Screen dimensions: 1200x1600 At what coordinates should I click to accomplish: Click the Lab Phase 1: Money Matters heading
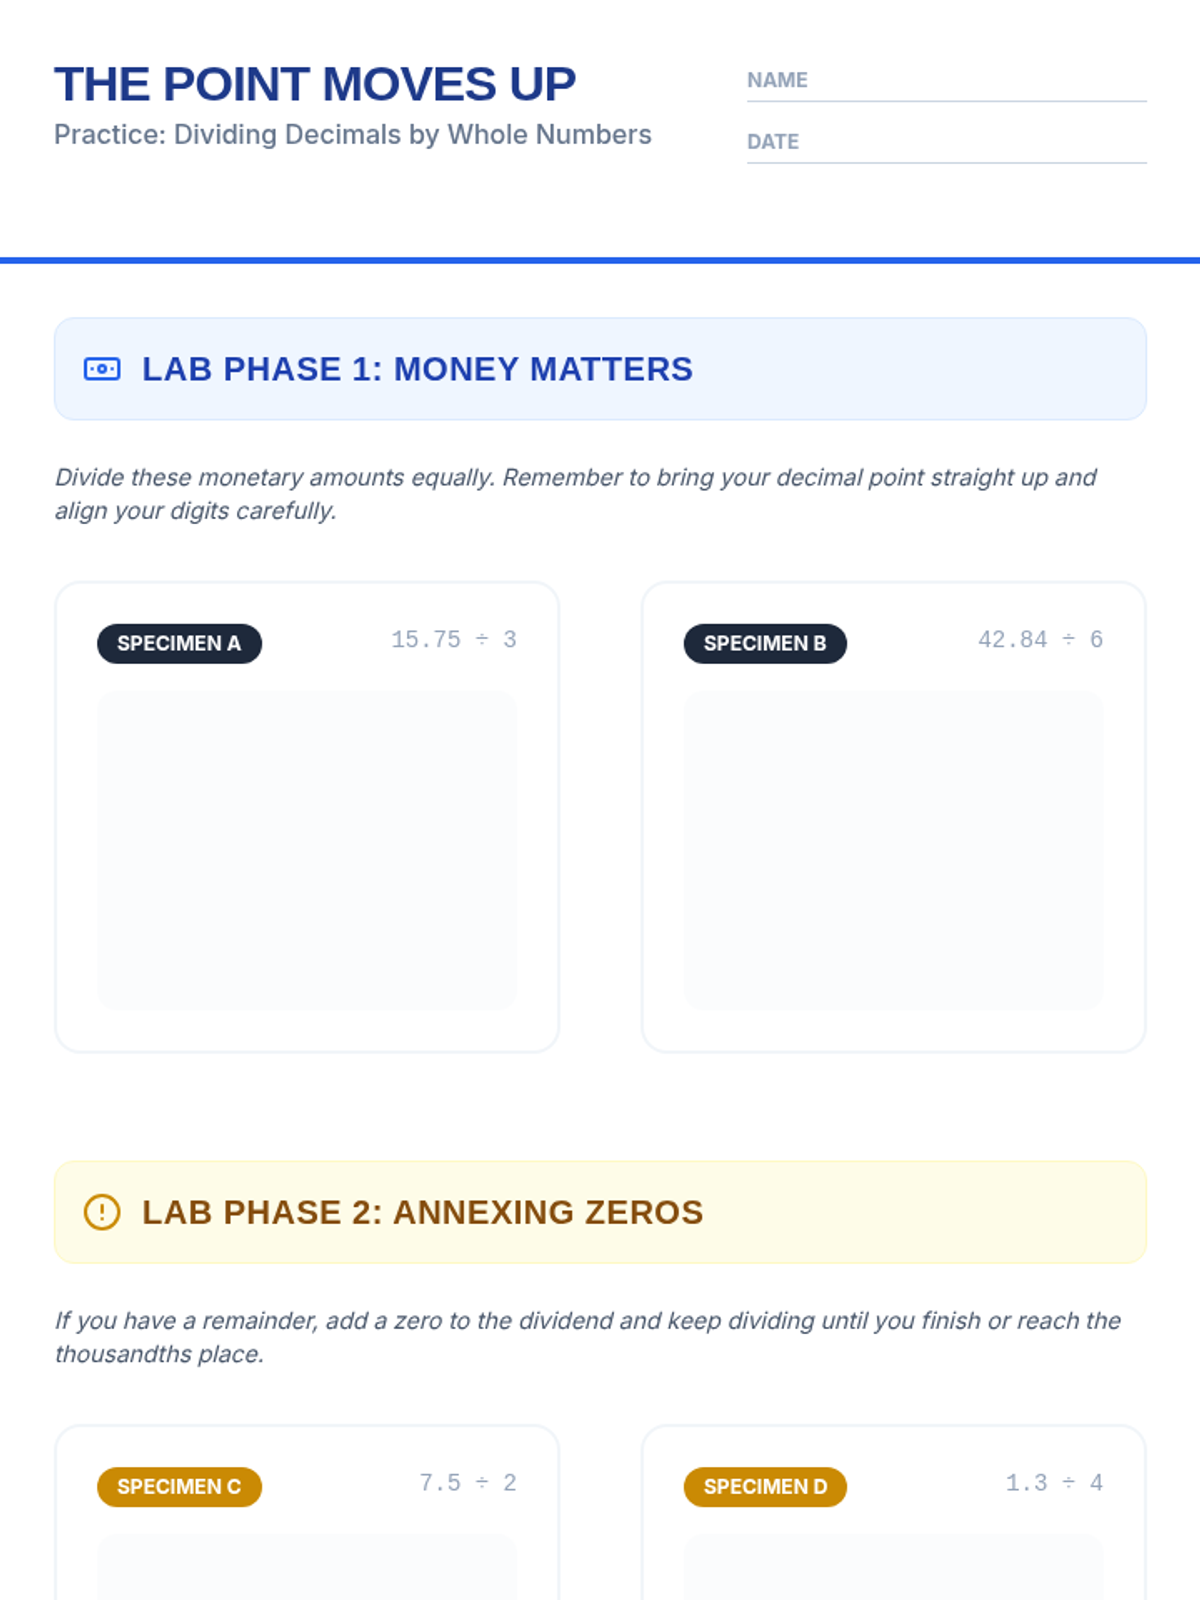click(x=417, y=369)
